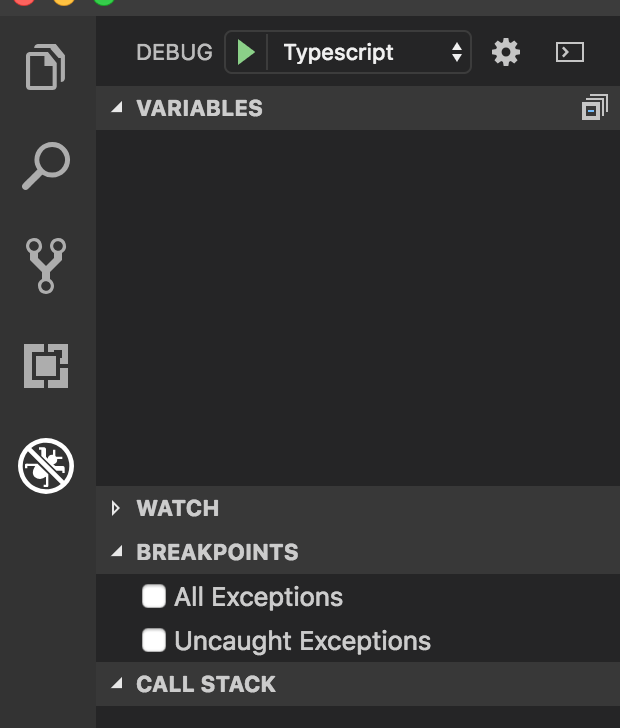Image resolution: width=620 pixels, height=728 pixels.
Task: Enable the All Exceptions breakpoint checkbox
Action: point(154,597)
